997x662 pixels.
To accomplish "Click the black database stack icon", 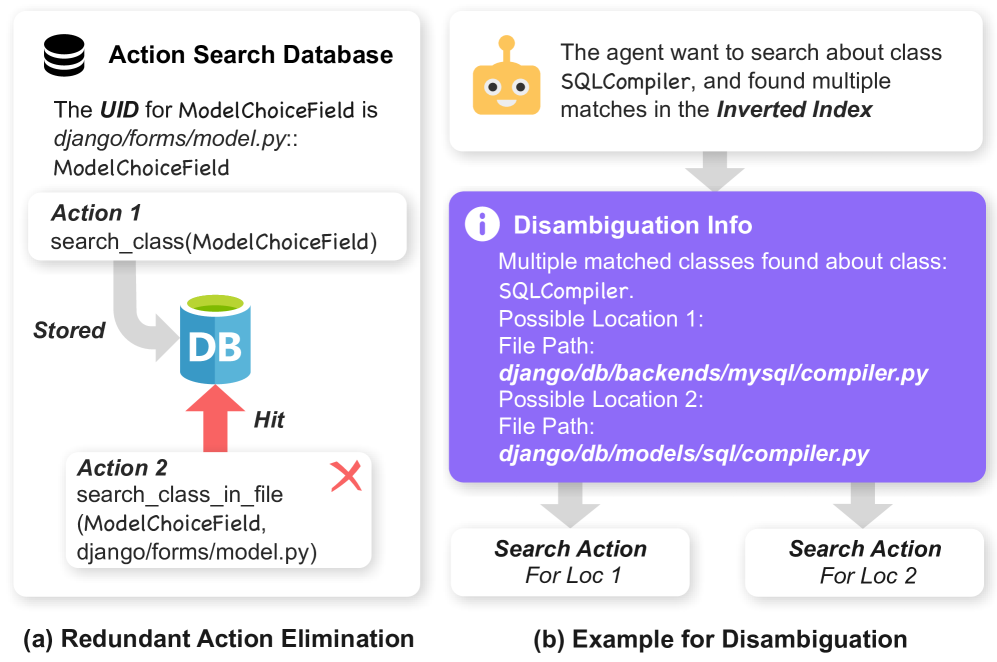I will [65, 54].
